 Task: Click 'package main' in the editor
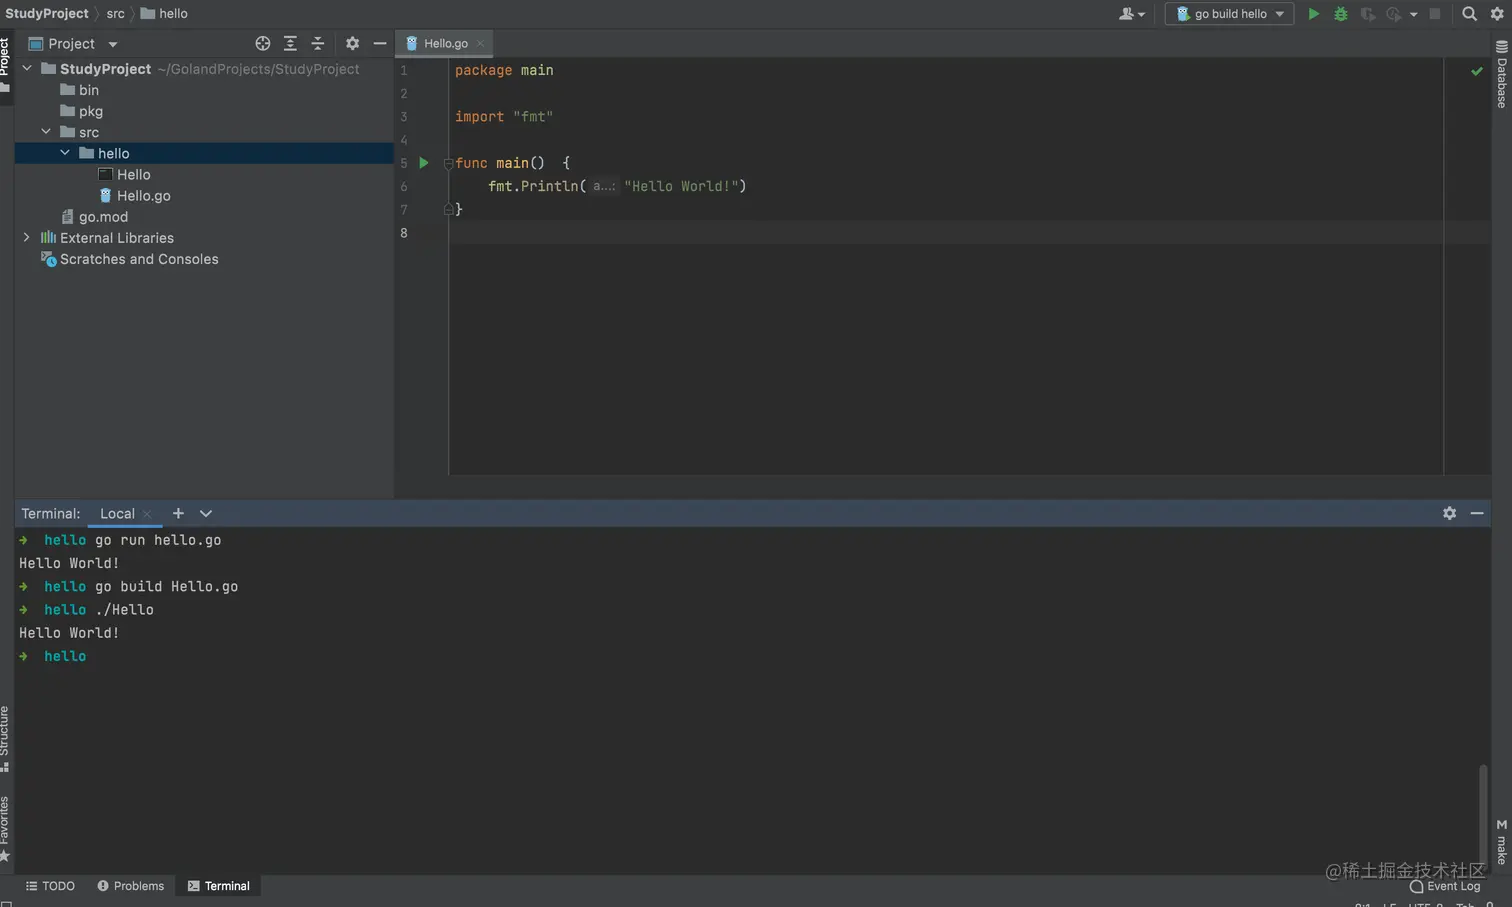[x=504, y=70]
